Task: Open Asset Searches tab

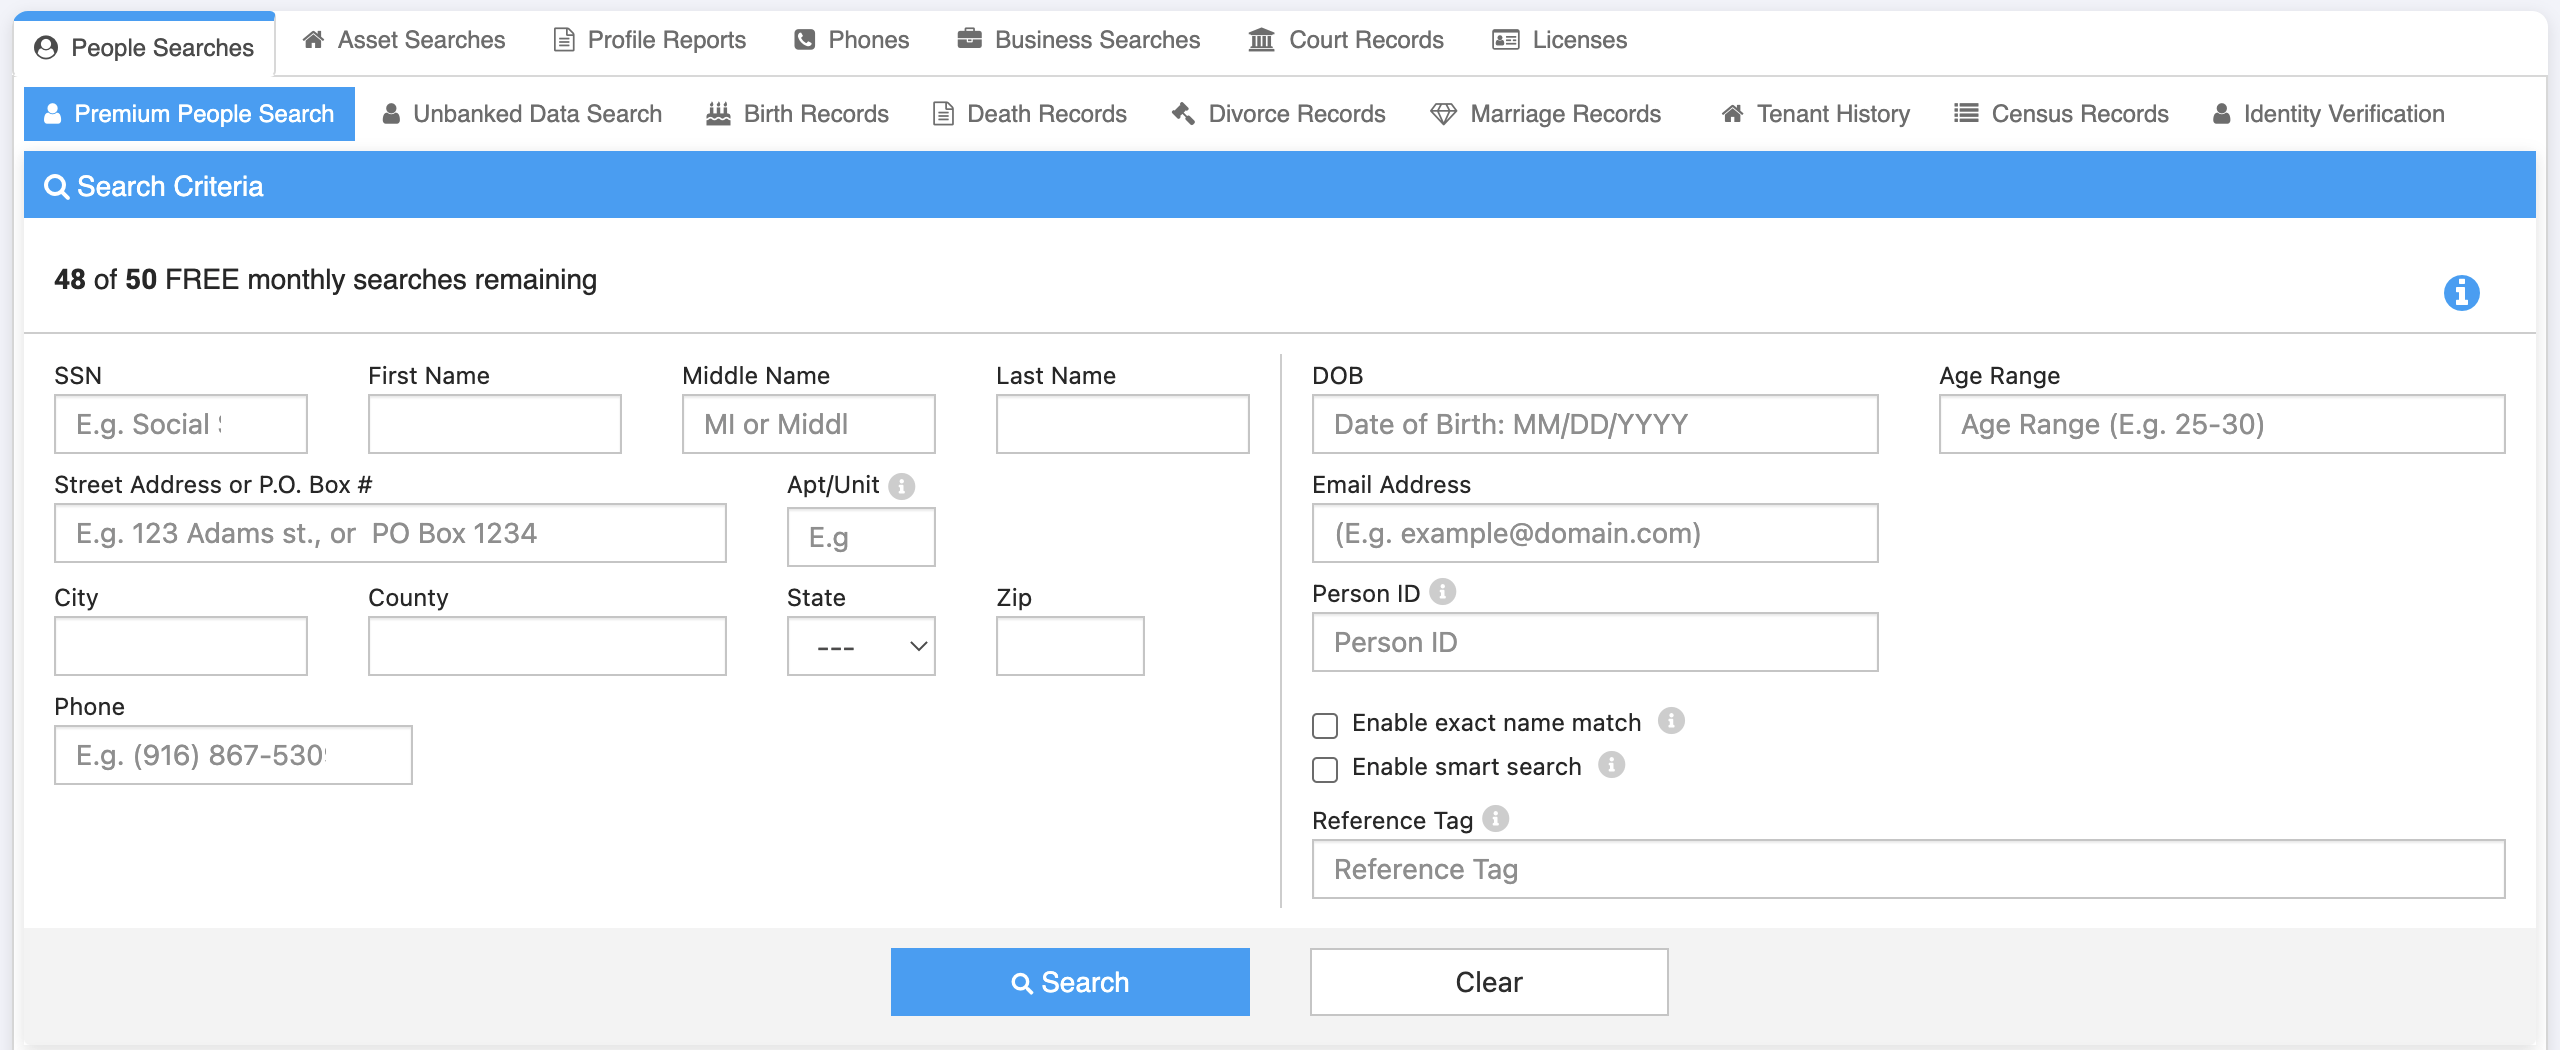Action: tap(404, 40)
